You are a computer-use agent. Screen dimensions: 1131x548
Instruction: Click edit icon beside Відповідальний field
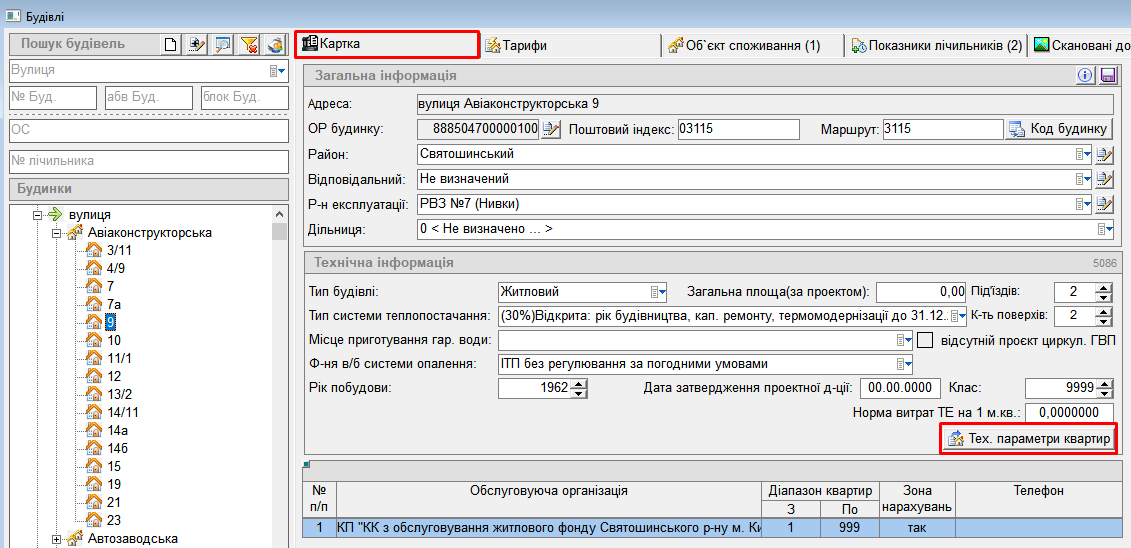[x=1104, y=180]
